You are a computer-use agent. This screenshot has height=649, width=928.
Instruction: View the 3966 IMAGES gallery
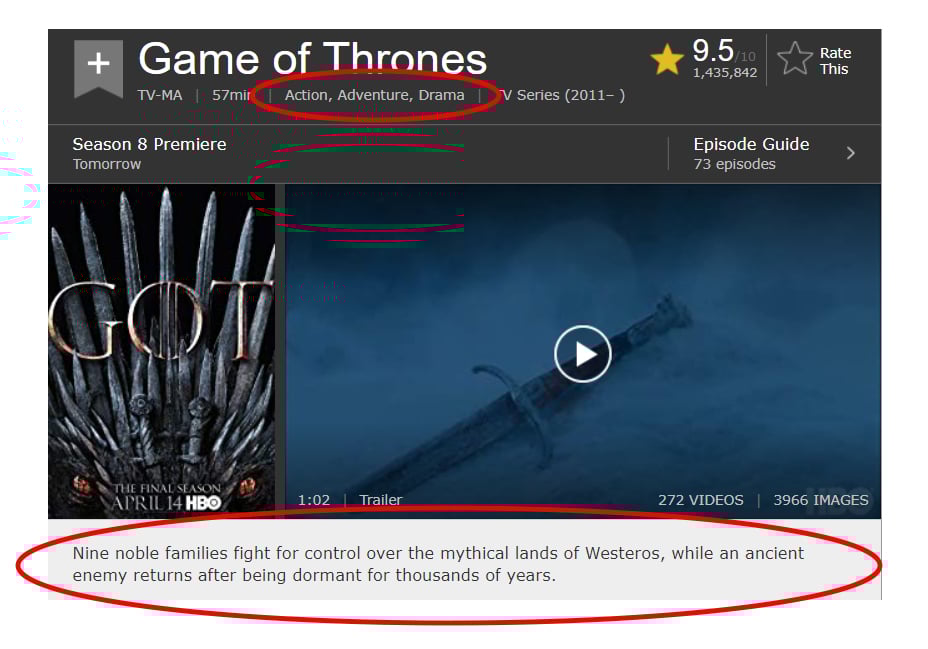click(821, 500)
